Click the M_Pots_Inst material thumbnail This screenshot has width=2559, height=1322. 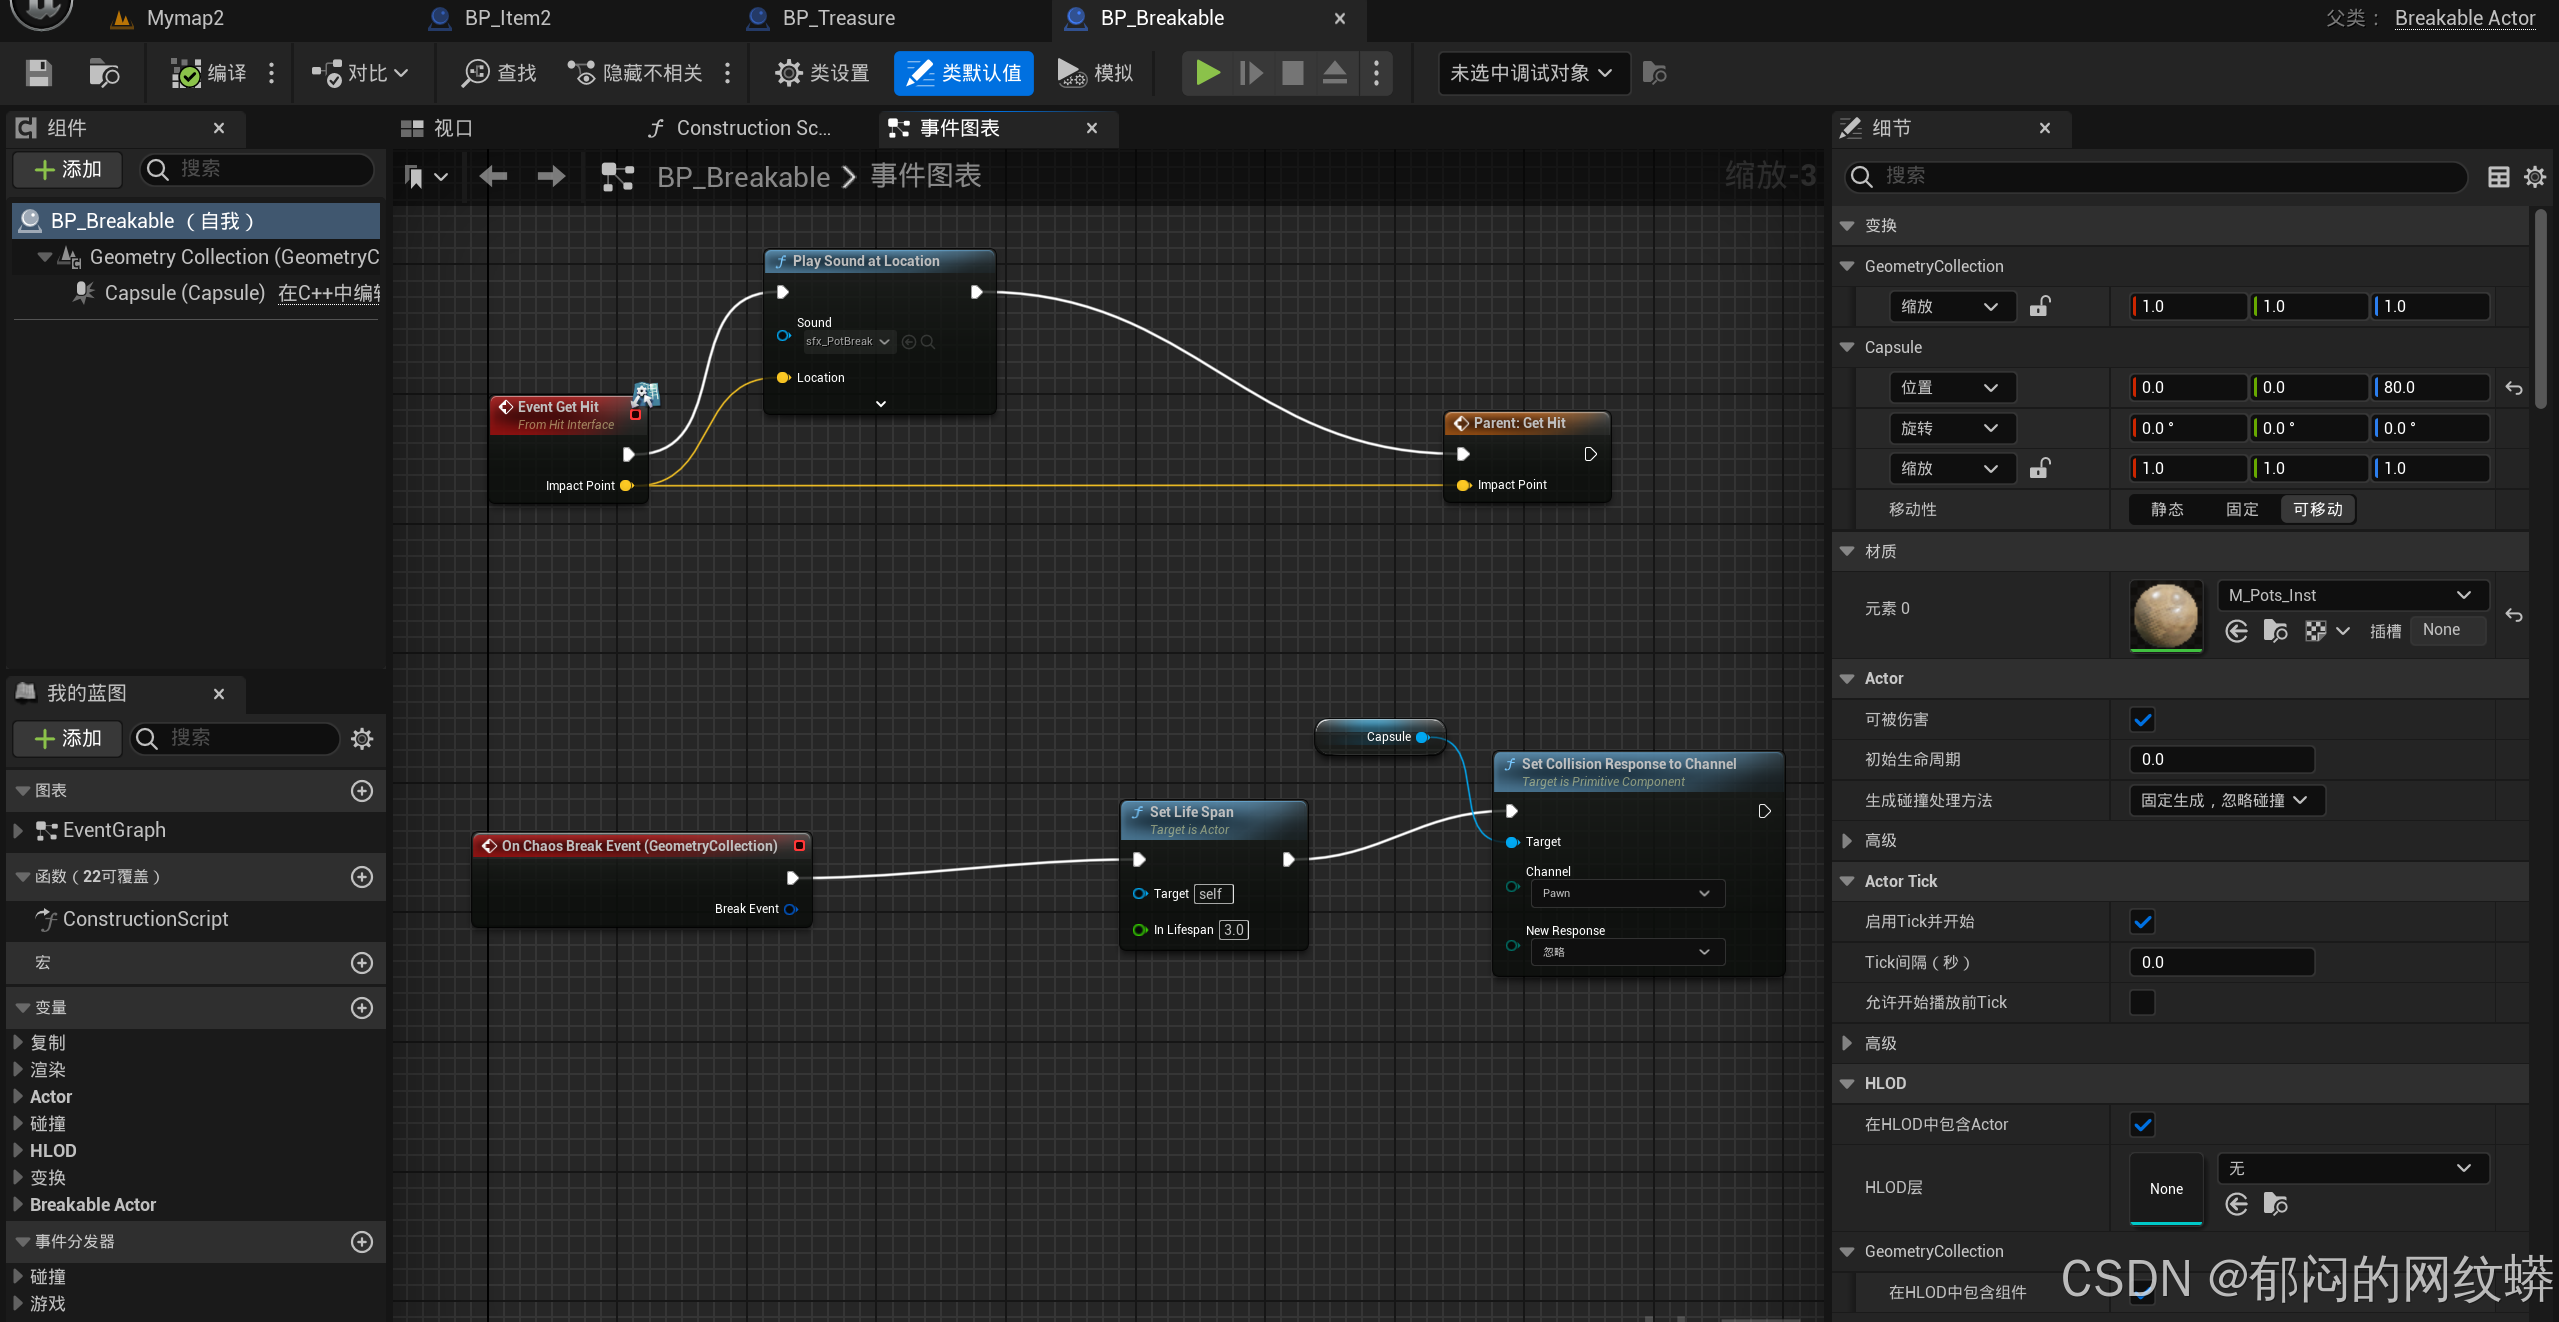2166,615
